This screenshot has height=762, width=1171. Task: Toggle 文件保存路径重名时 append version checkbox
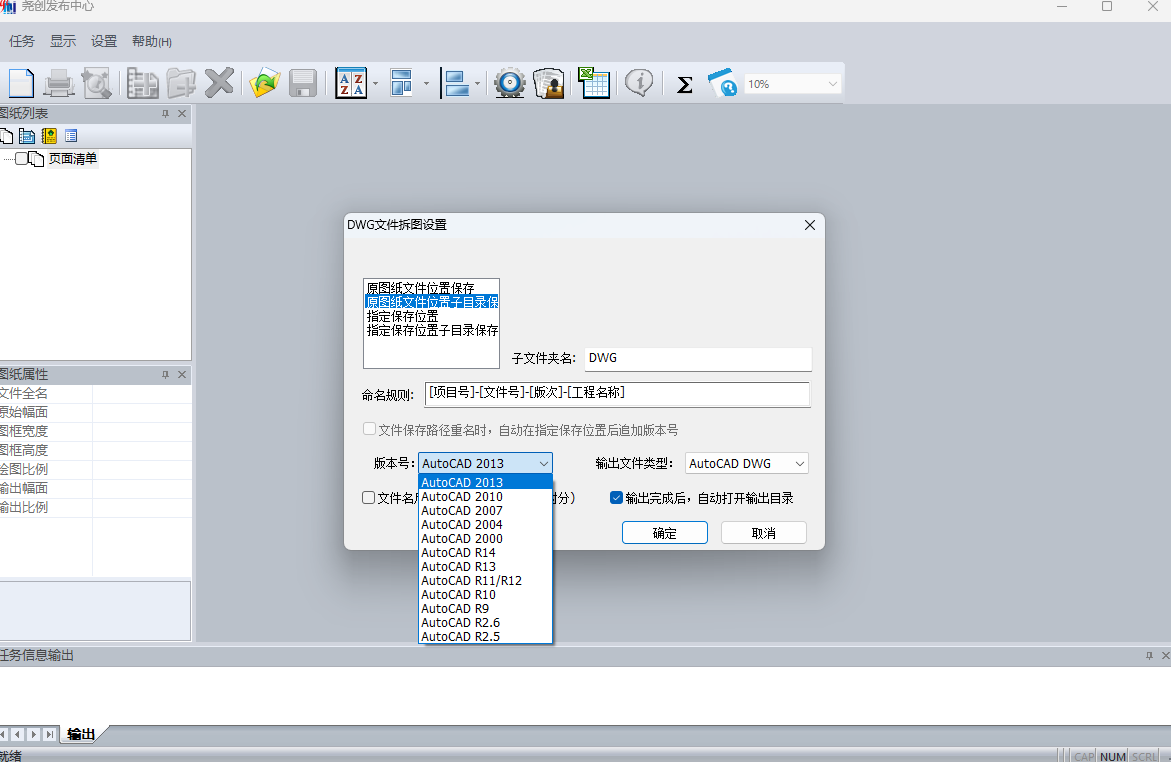click(369, 429)
